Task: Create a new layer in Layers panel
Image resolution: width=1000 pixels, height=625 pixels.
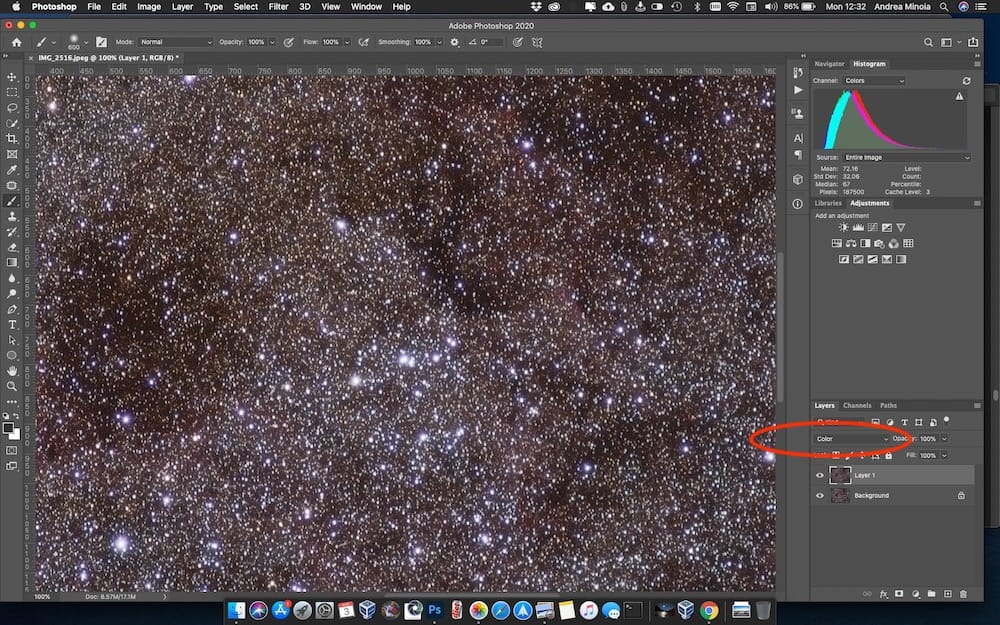Action: (948, 593)
